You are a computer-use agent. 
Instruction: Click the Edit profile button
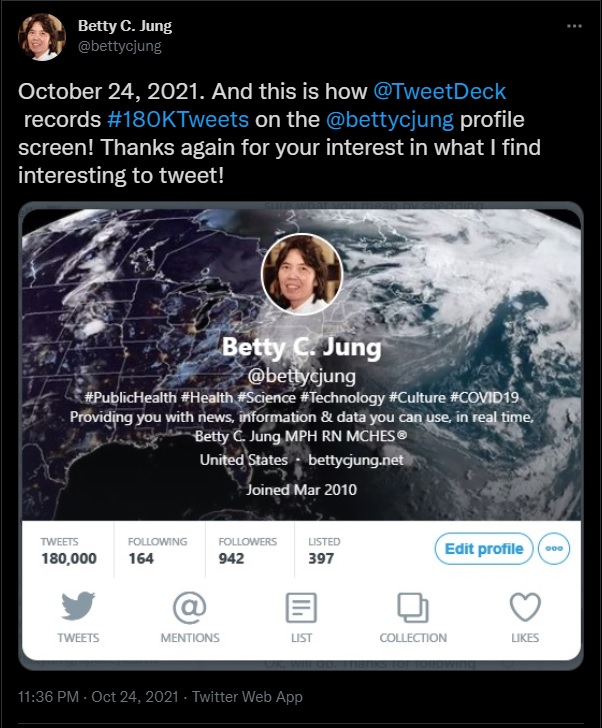pos(484,548)
